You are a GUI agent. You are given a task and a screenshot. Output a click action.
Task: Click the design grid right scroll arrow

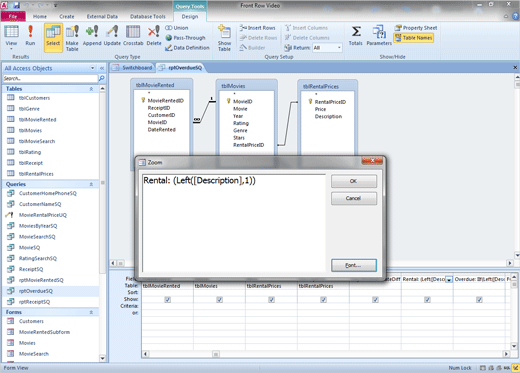tap(506, 354)
